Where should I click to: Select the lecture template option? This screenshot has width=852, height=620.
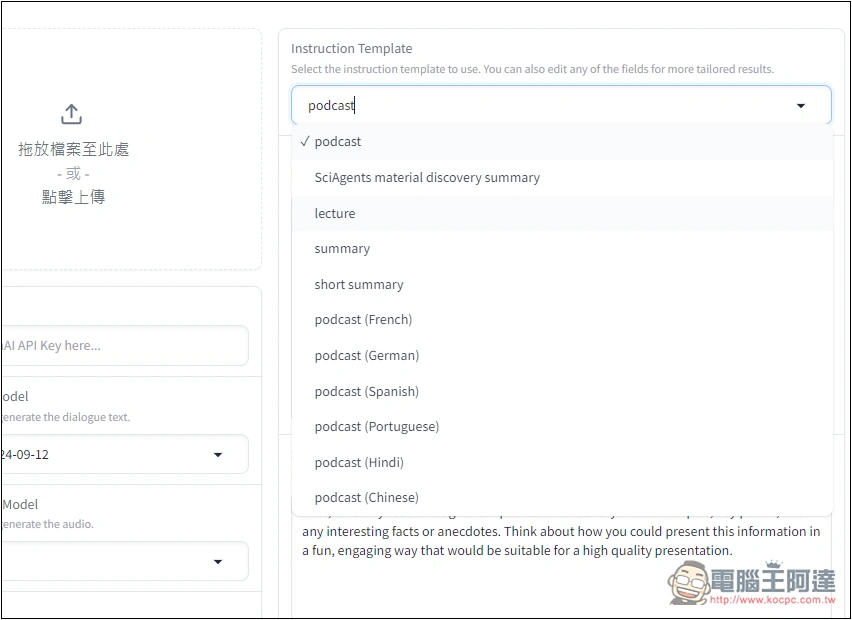pyautogui.click(x=562, y=214)
